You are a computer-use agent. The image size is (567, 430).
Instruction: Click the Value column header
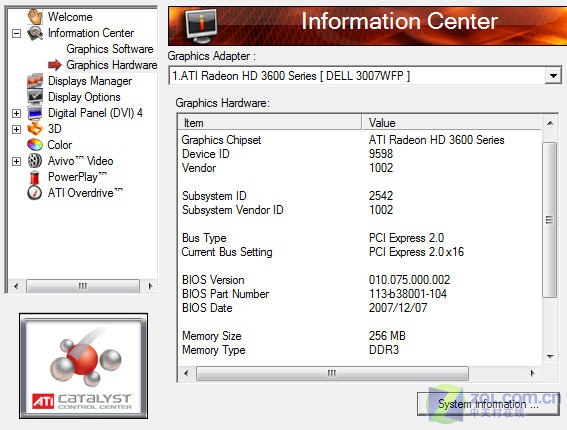coord(451,123)
